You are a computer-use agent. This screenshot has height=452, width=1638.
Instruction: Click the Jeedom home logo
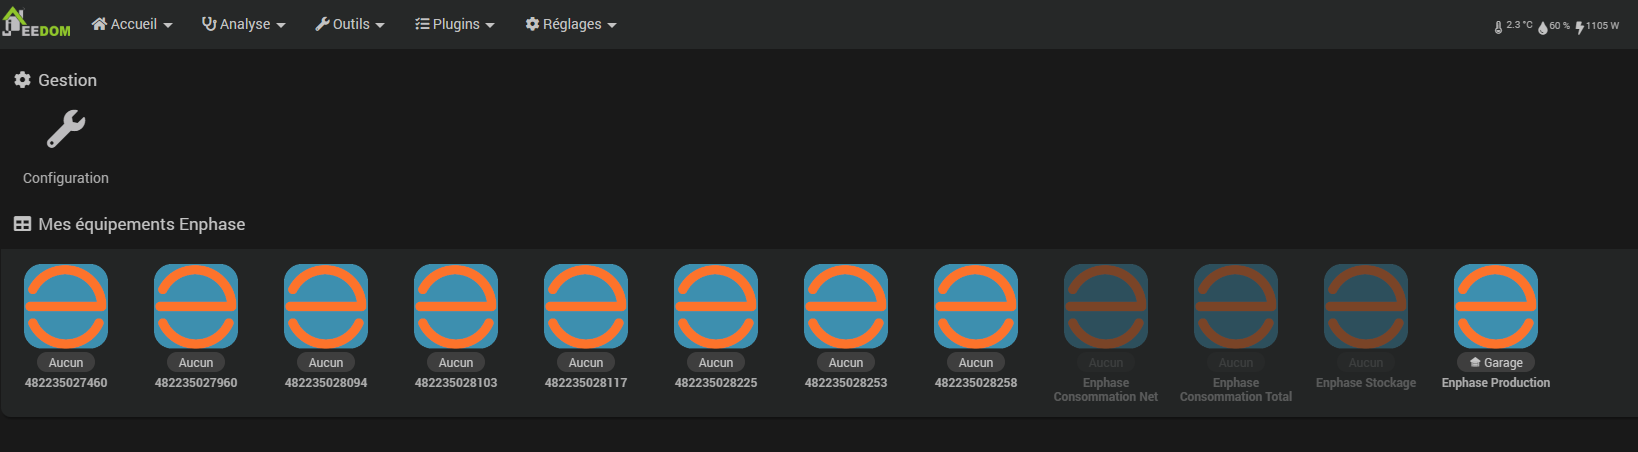coord(36,23)
